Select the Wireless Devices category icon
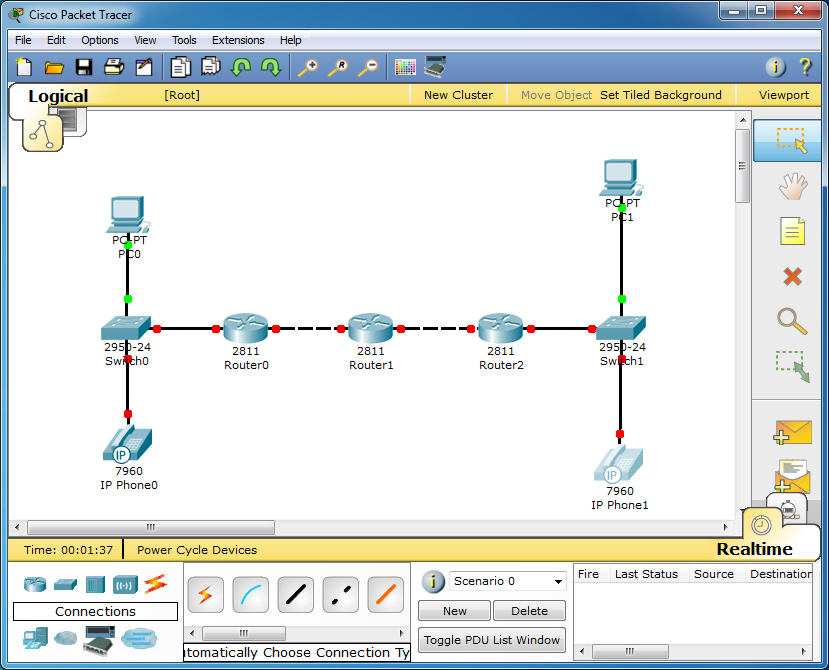This screenshot has height=670, width=829. pos(125,584)
